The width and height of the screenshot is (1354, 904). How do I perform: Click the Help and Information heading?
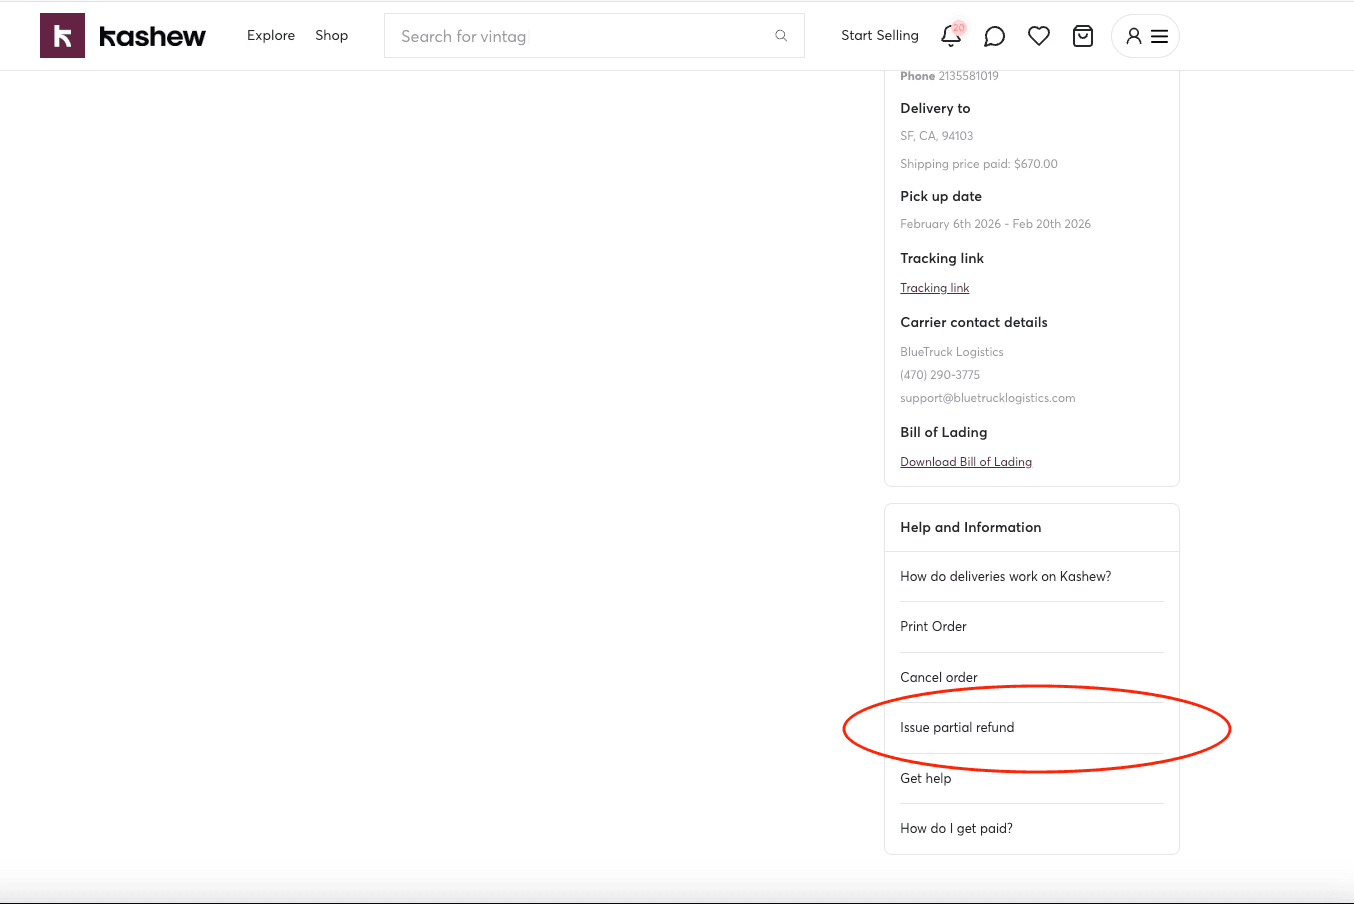pos(971,527)
